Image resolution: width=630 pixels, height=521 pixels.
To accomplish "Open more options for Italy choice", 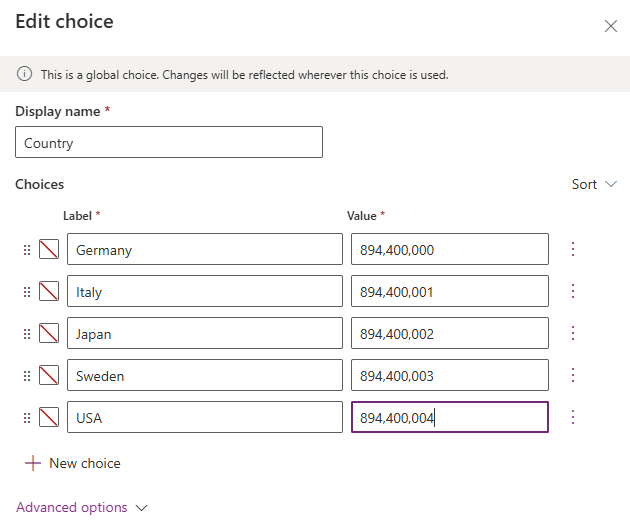I will pos(573,291).
